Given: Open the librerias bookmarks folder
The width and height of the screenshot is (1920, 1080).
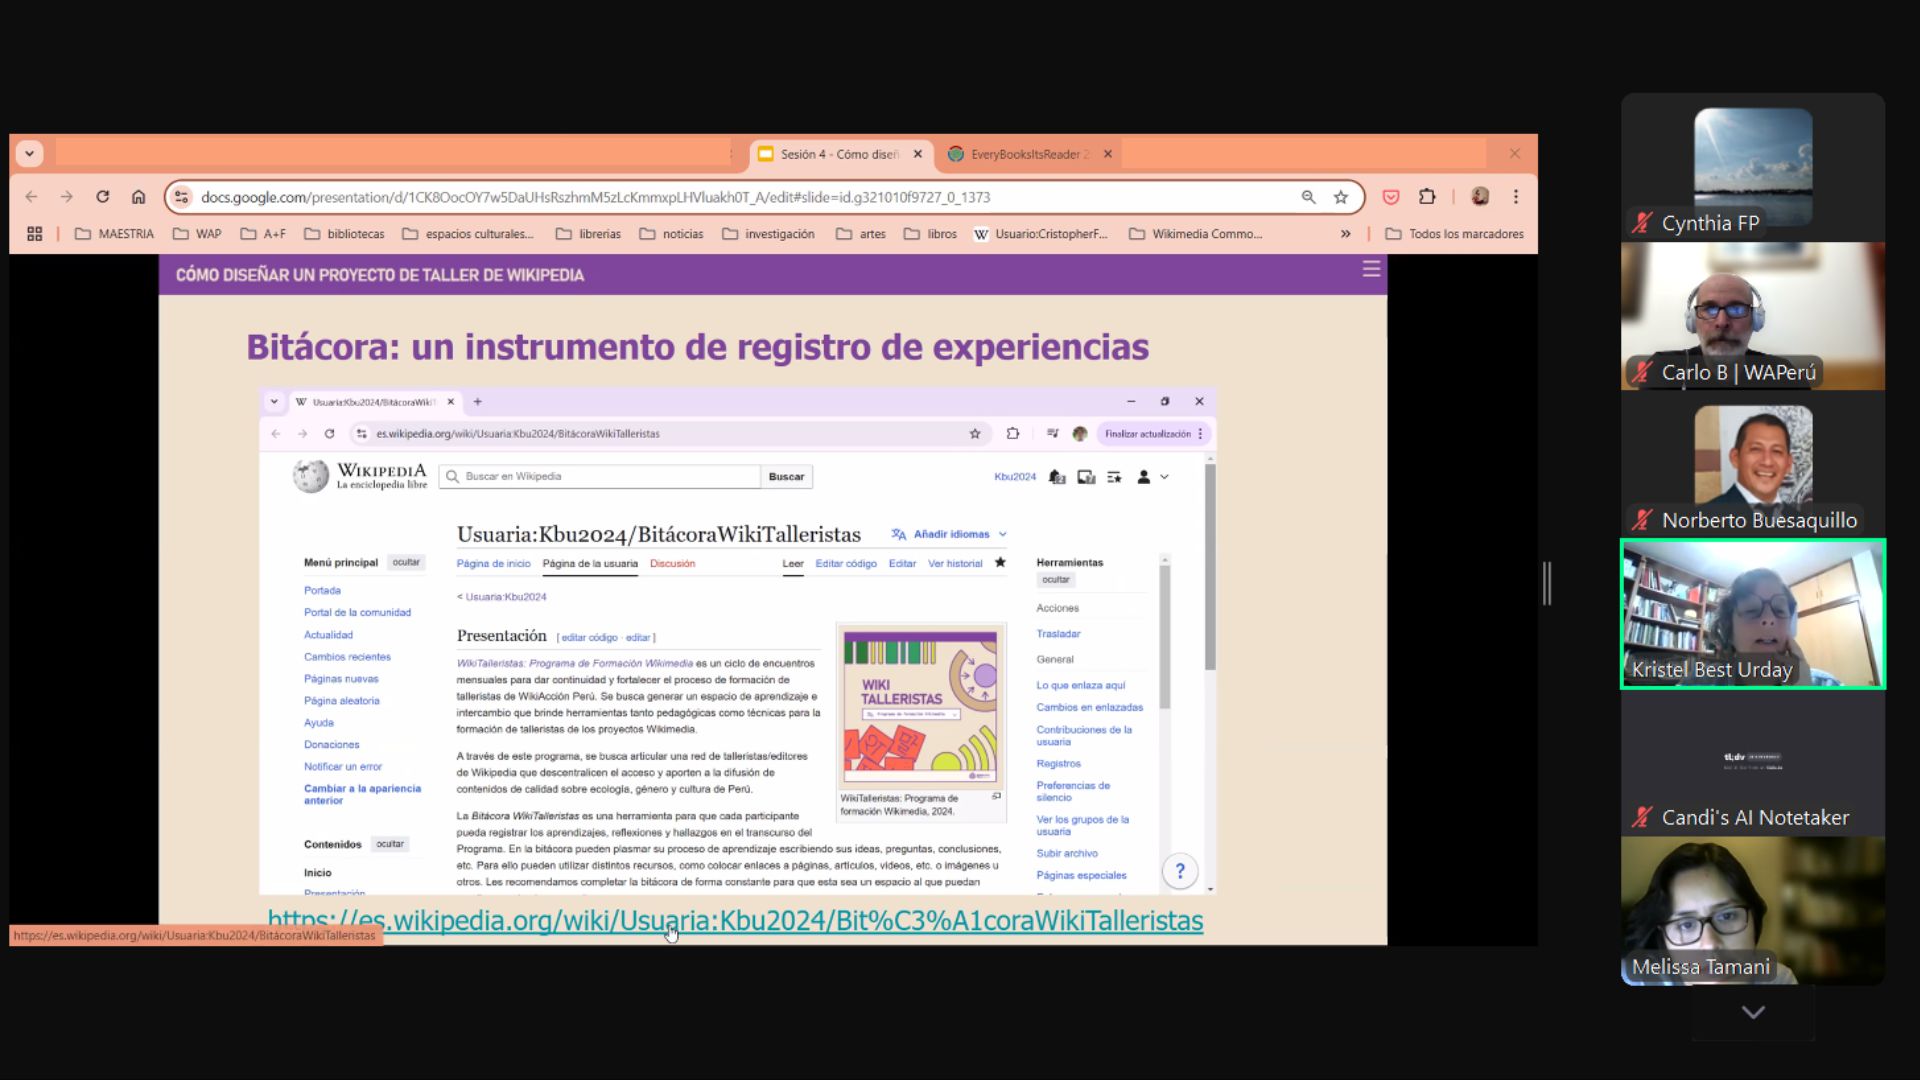Looking at the screenshot, I should [x=588, y=234].
